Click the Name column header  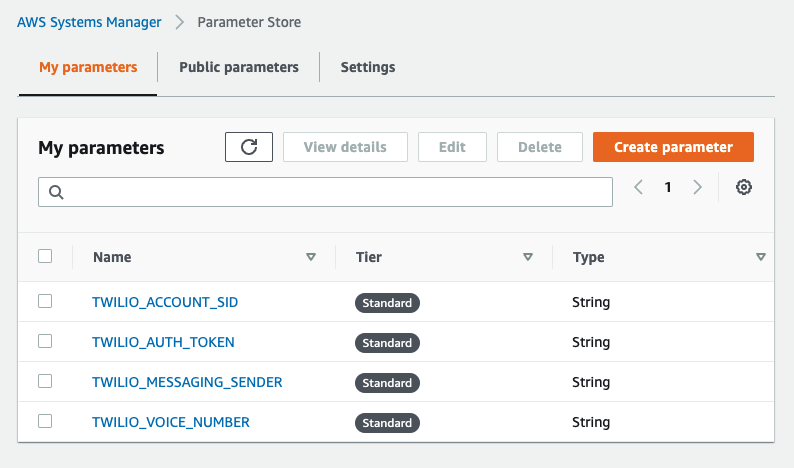click(x=112, y=257)
